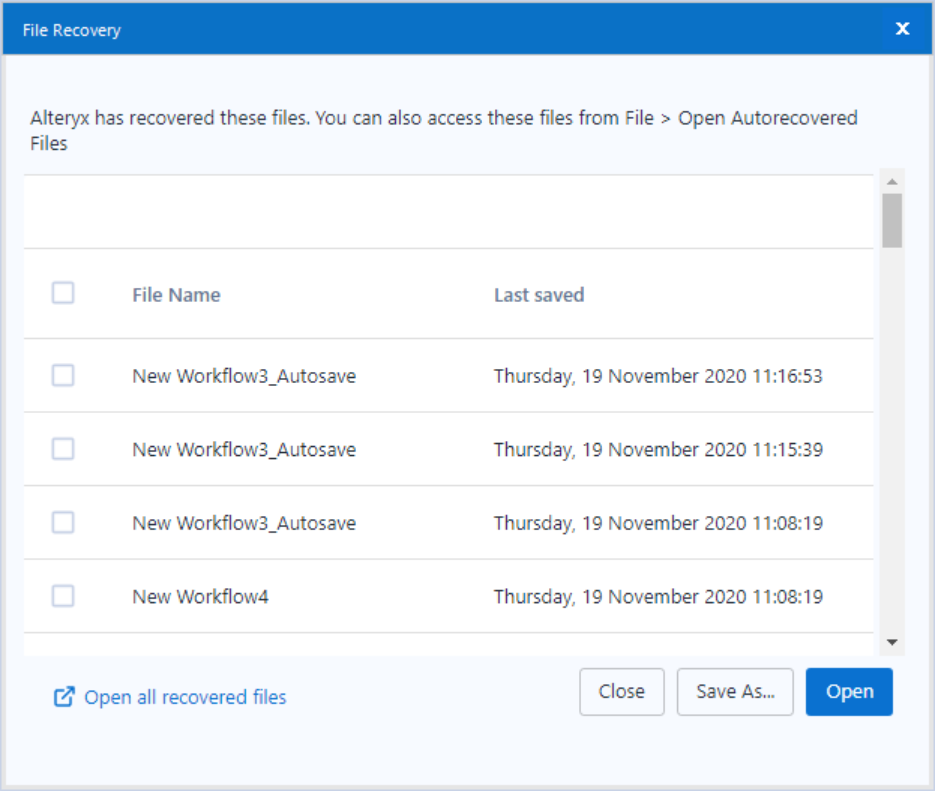The width and height of the screenshot is (935, 791).
Task: Hit the blue Open button
Action: pos(849,691)
